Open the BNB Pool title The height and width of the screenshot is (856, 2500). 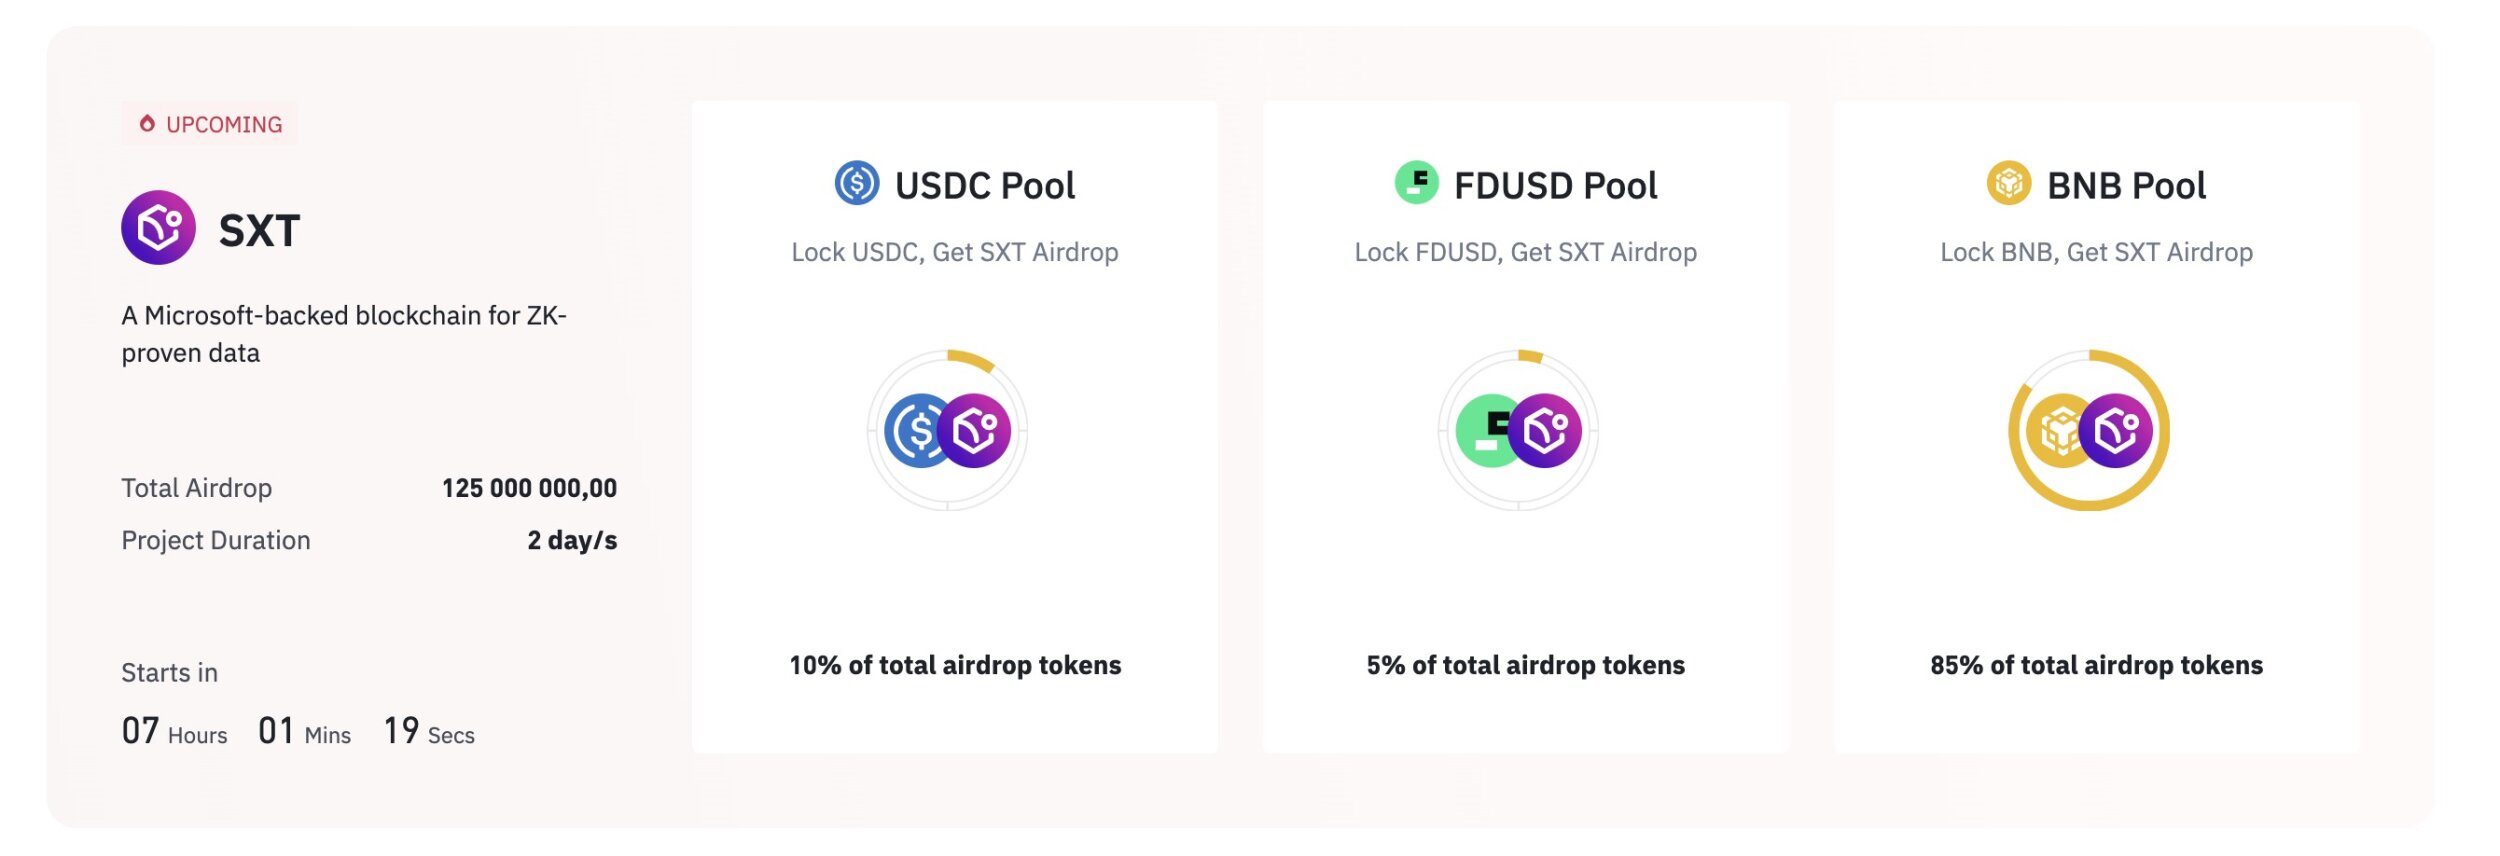2126,186
